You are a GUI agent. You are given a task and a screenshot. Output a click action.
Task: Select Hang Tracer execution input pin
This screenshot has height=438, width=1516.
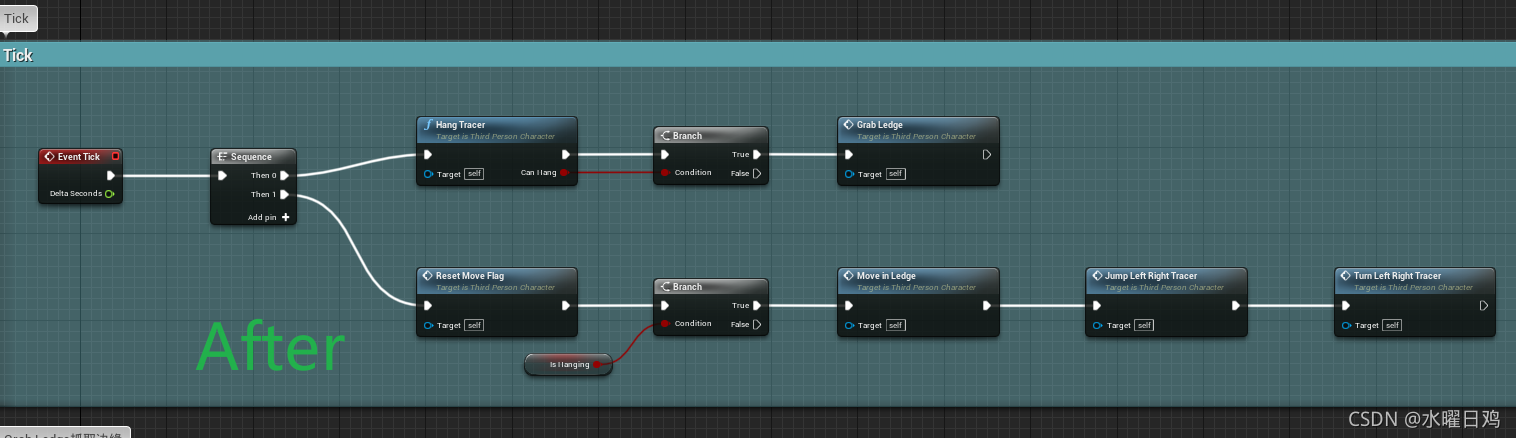(428, 154)
